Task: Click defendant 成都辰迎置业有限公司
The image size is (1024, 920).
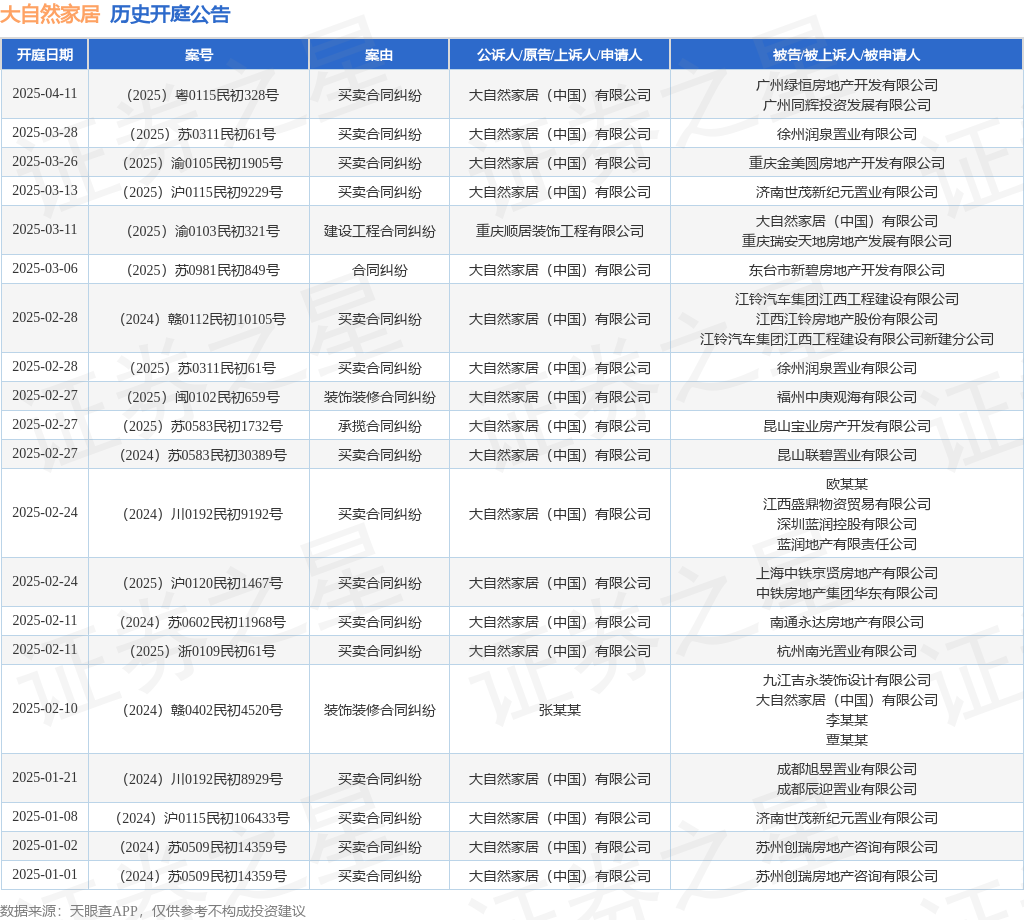Action: (x=846, y=789)
